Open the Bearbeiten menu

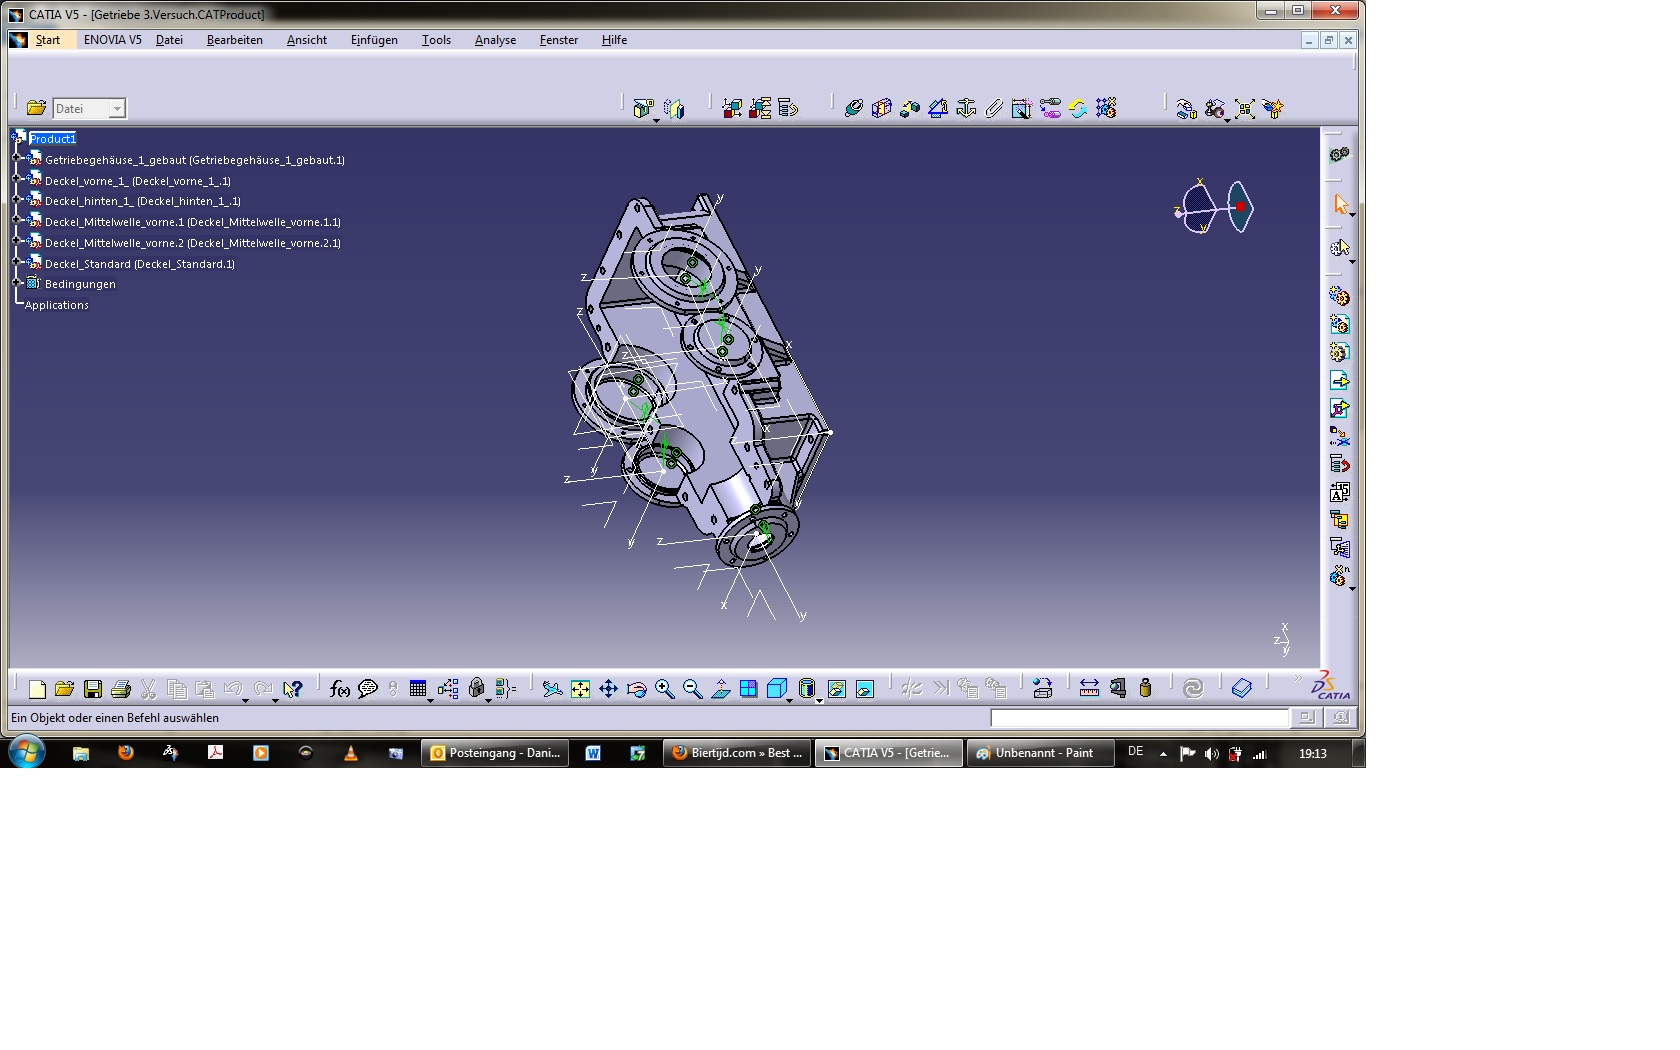coord(235,40)
